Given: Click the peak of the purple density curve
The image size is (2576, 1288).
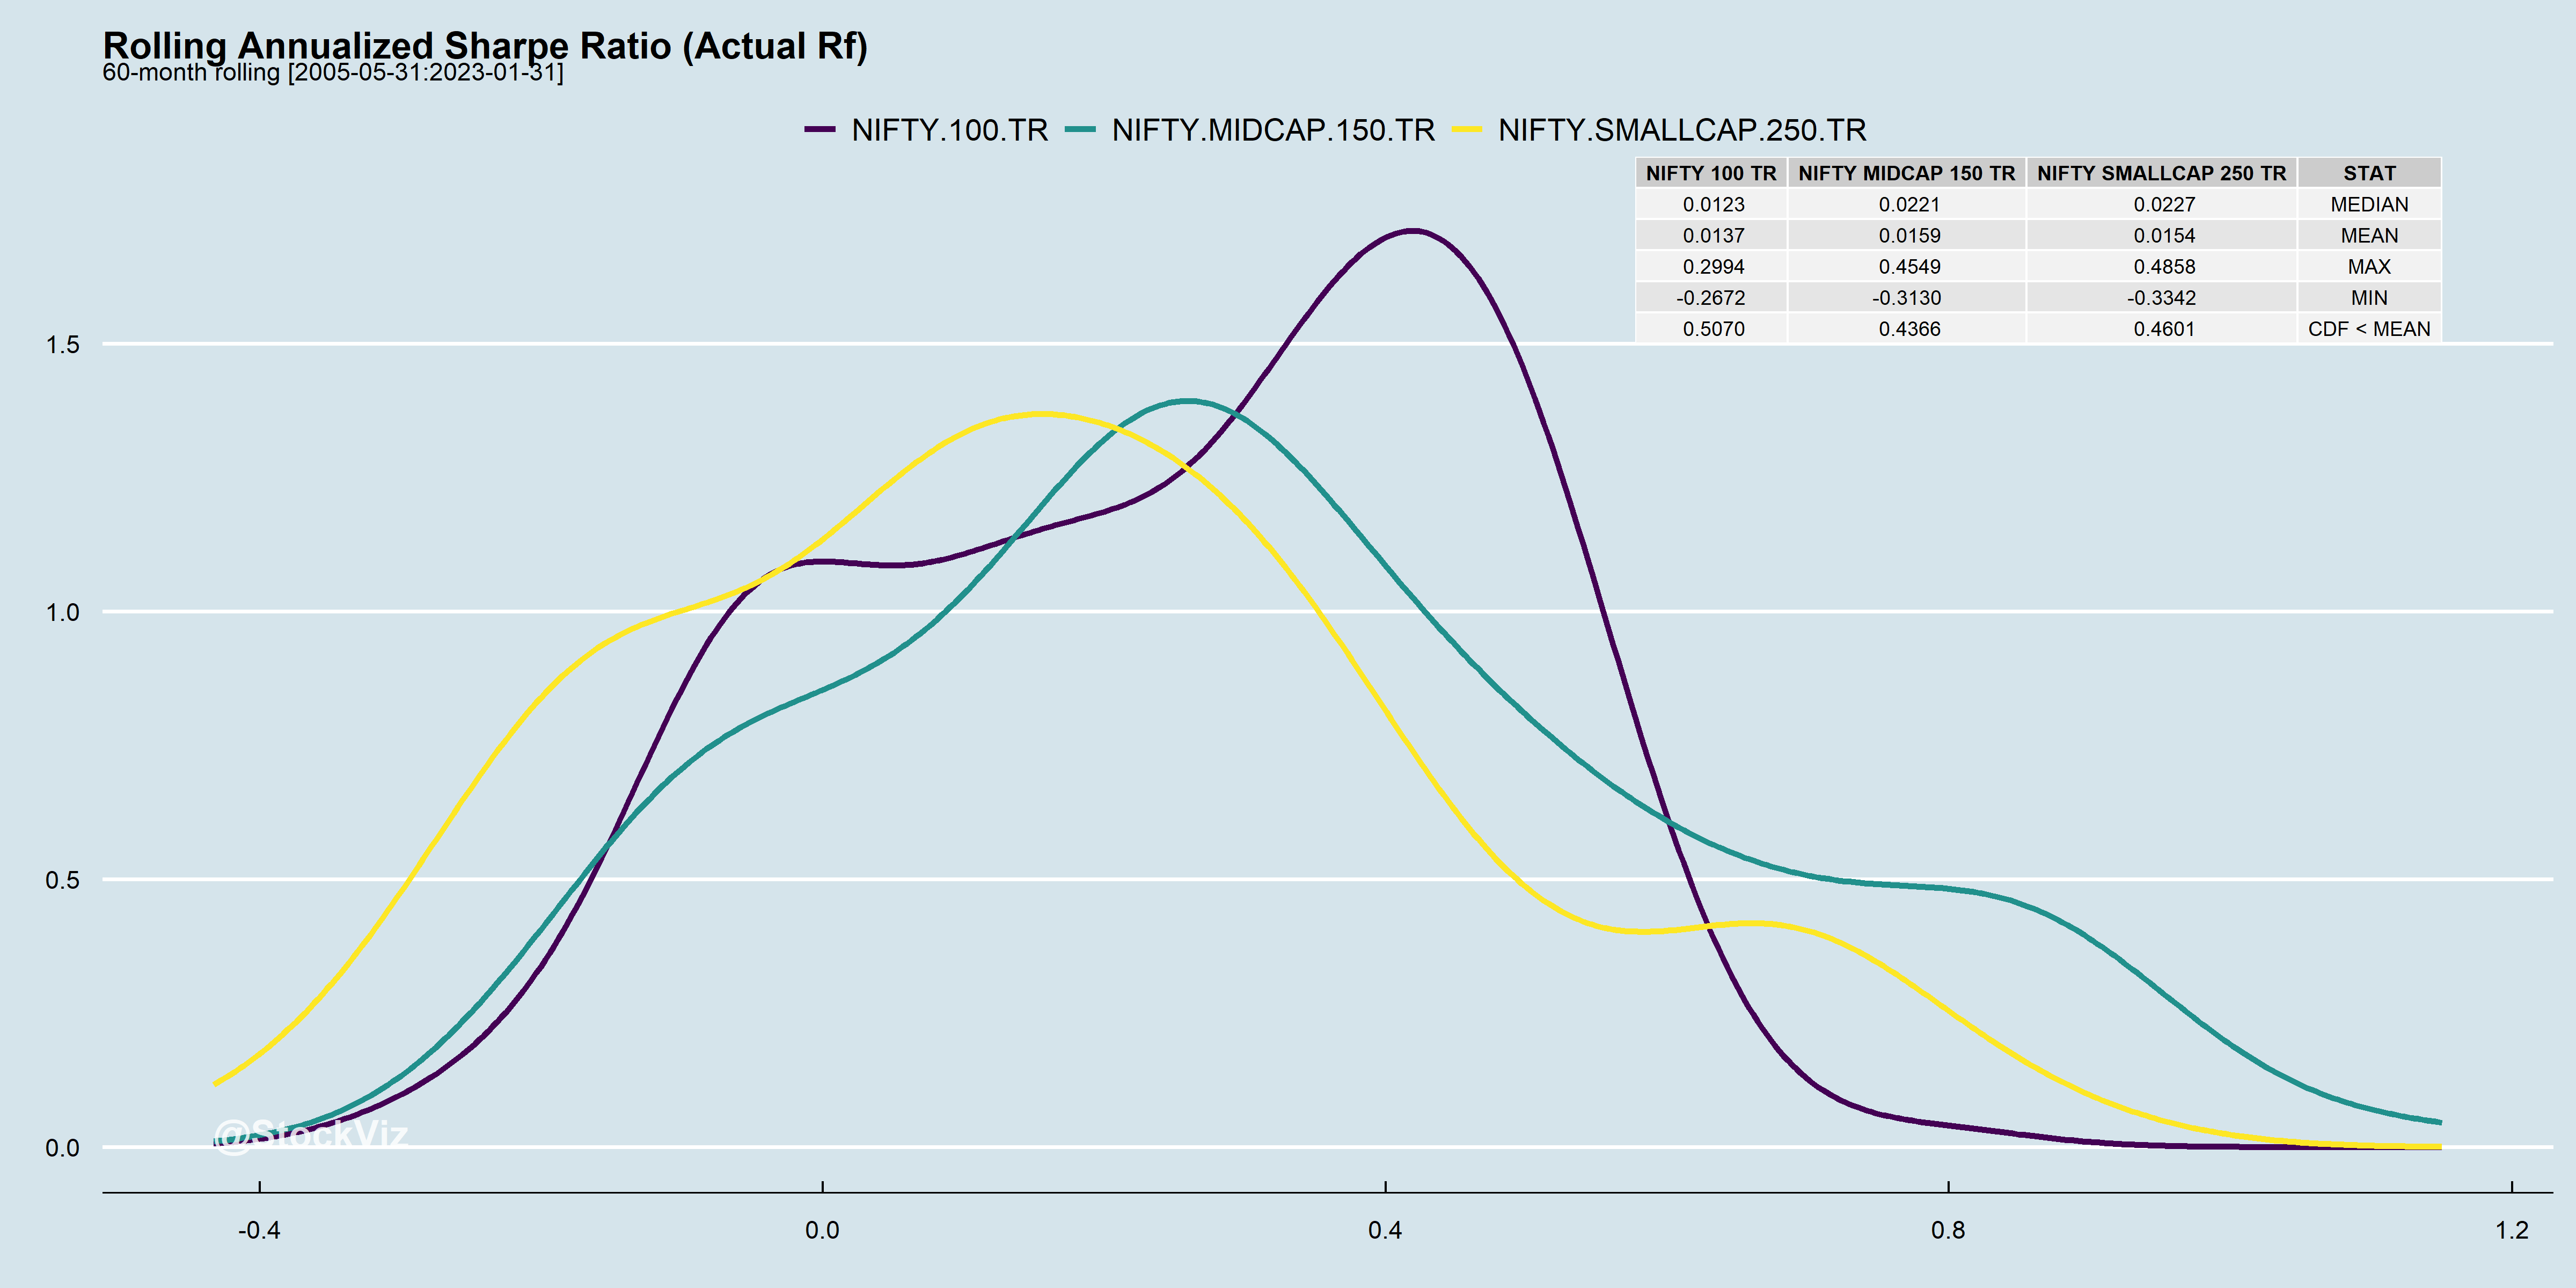Looking at the screenshot, I should 1412,231.
